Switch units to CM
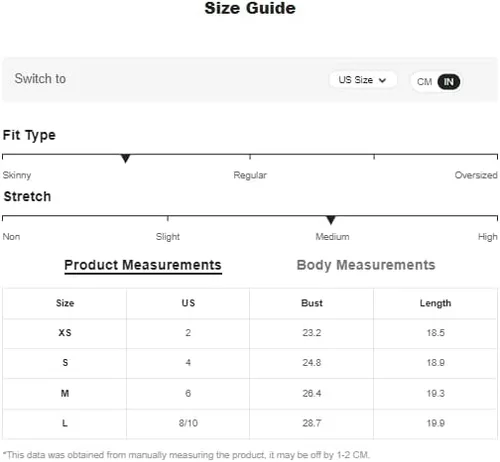This screenshot has width=500, height=462. [x=424, y=82]
